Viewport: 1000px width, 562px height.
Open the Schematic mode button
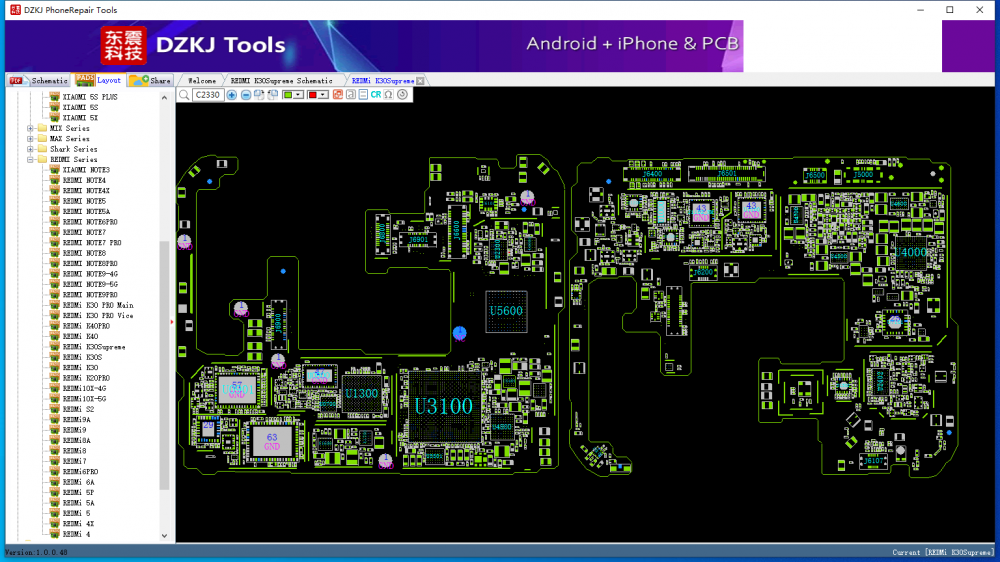coord(40,80)
